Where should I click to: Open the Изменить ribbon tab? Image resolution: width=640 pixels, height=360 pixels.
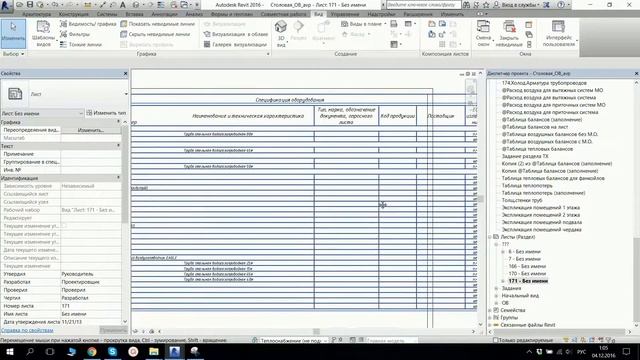tap(452, 14)
